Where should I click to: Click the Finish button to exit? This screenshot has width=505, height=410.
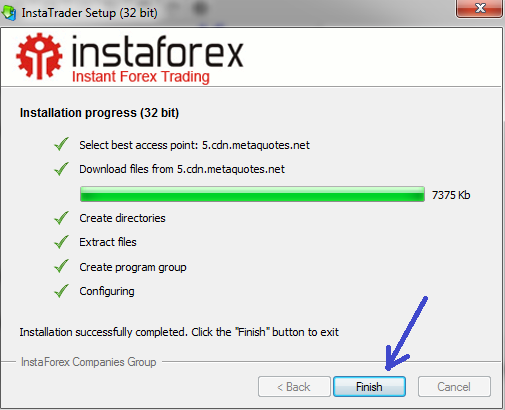point(369,387)
